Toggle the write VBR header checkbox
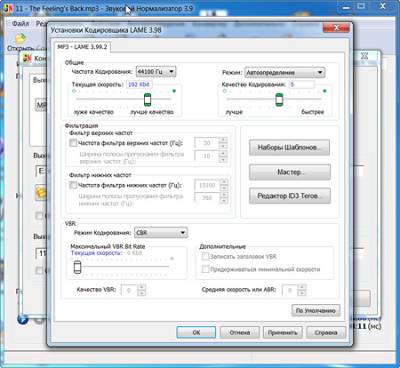Viewport: 400px width, 368px height. point(205,256)
